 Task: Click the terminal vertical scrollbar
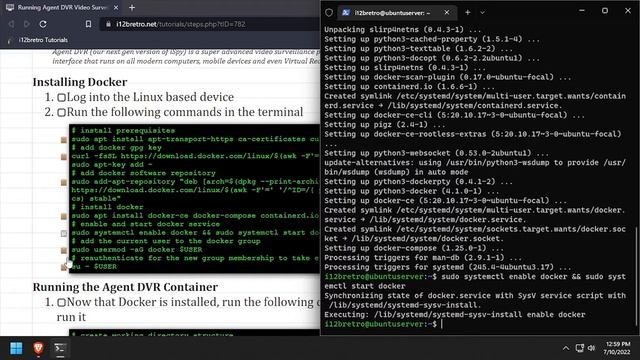(637, 277)
